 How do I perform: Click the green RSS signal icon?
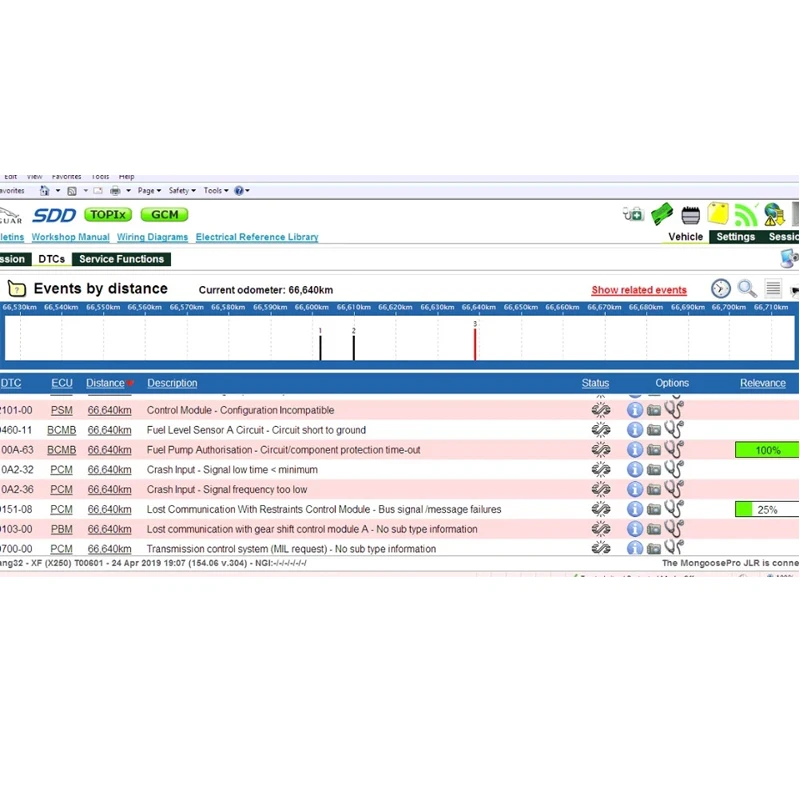click(746, 215)
